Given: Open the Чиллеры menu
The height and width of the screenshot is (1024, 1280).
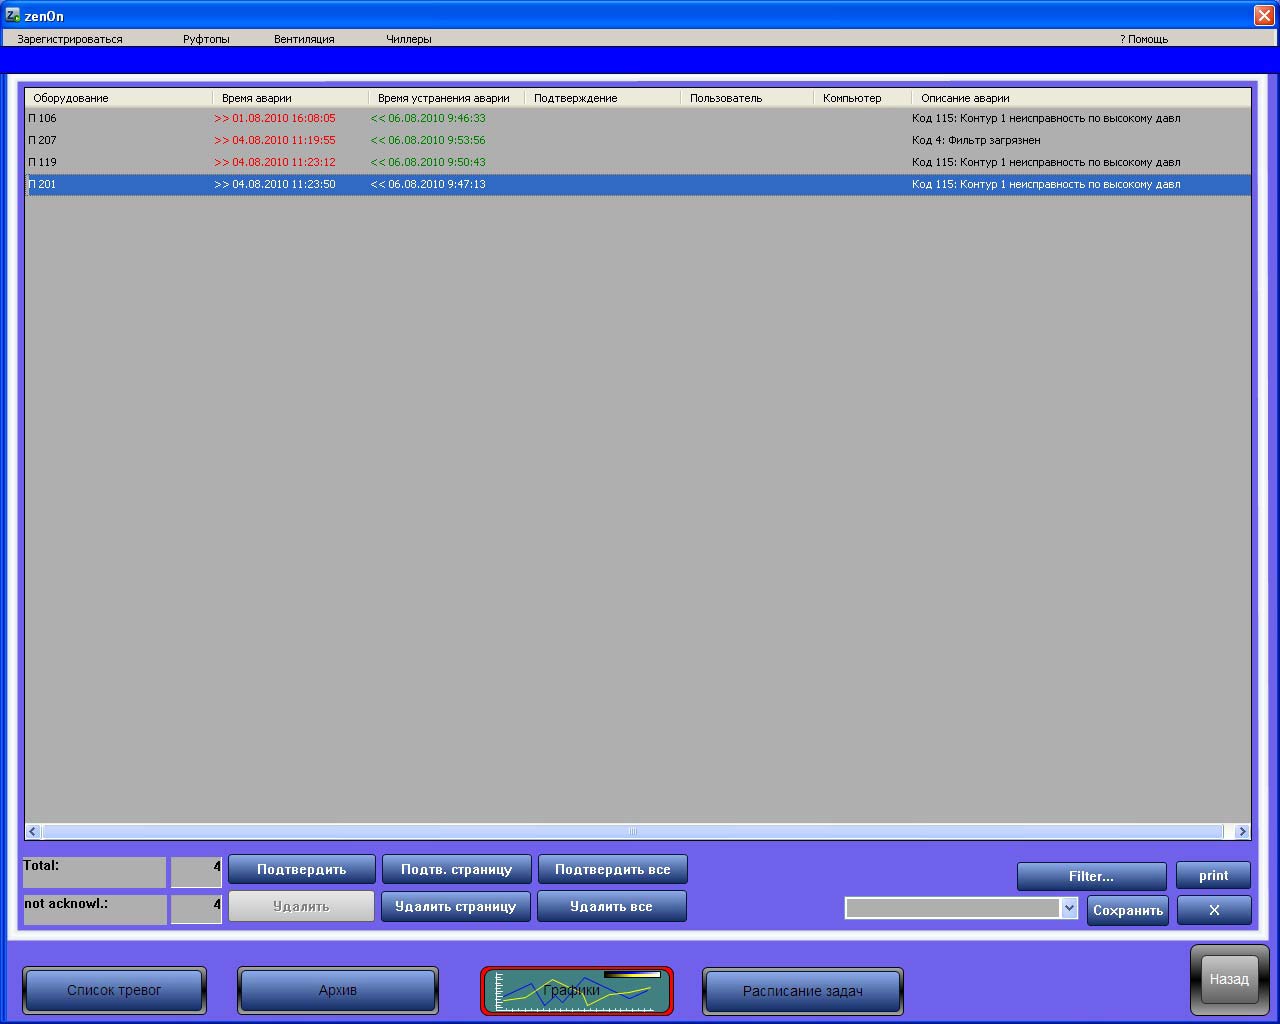Looking at the screenshot, I should (x=408, y=39).
